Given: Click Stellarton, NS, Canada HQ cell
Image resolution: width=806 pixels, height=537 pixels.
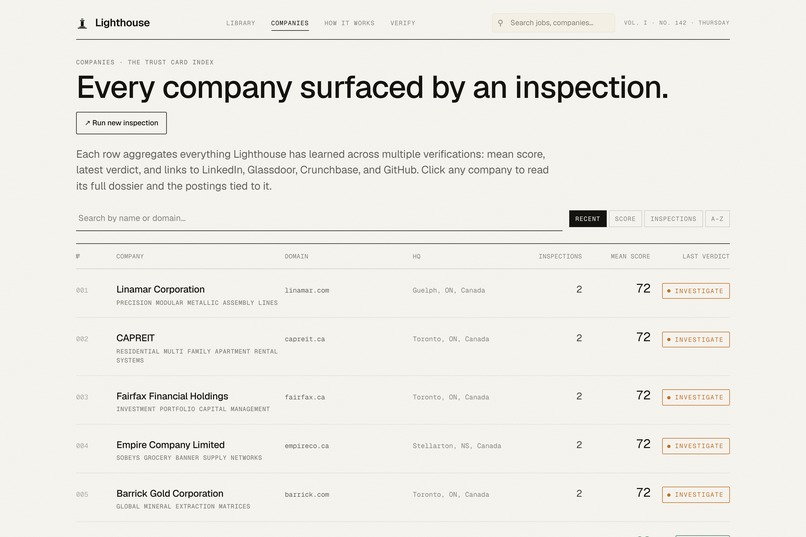Looking at the screenshot, I should point(456,446).
